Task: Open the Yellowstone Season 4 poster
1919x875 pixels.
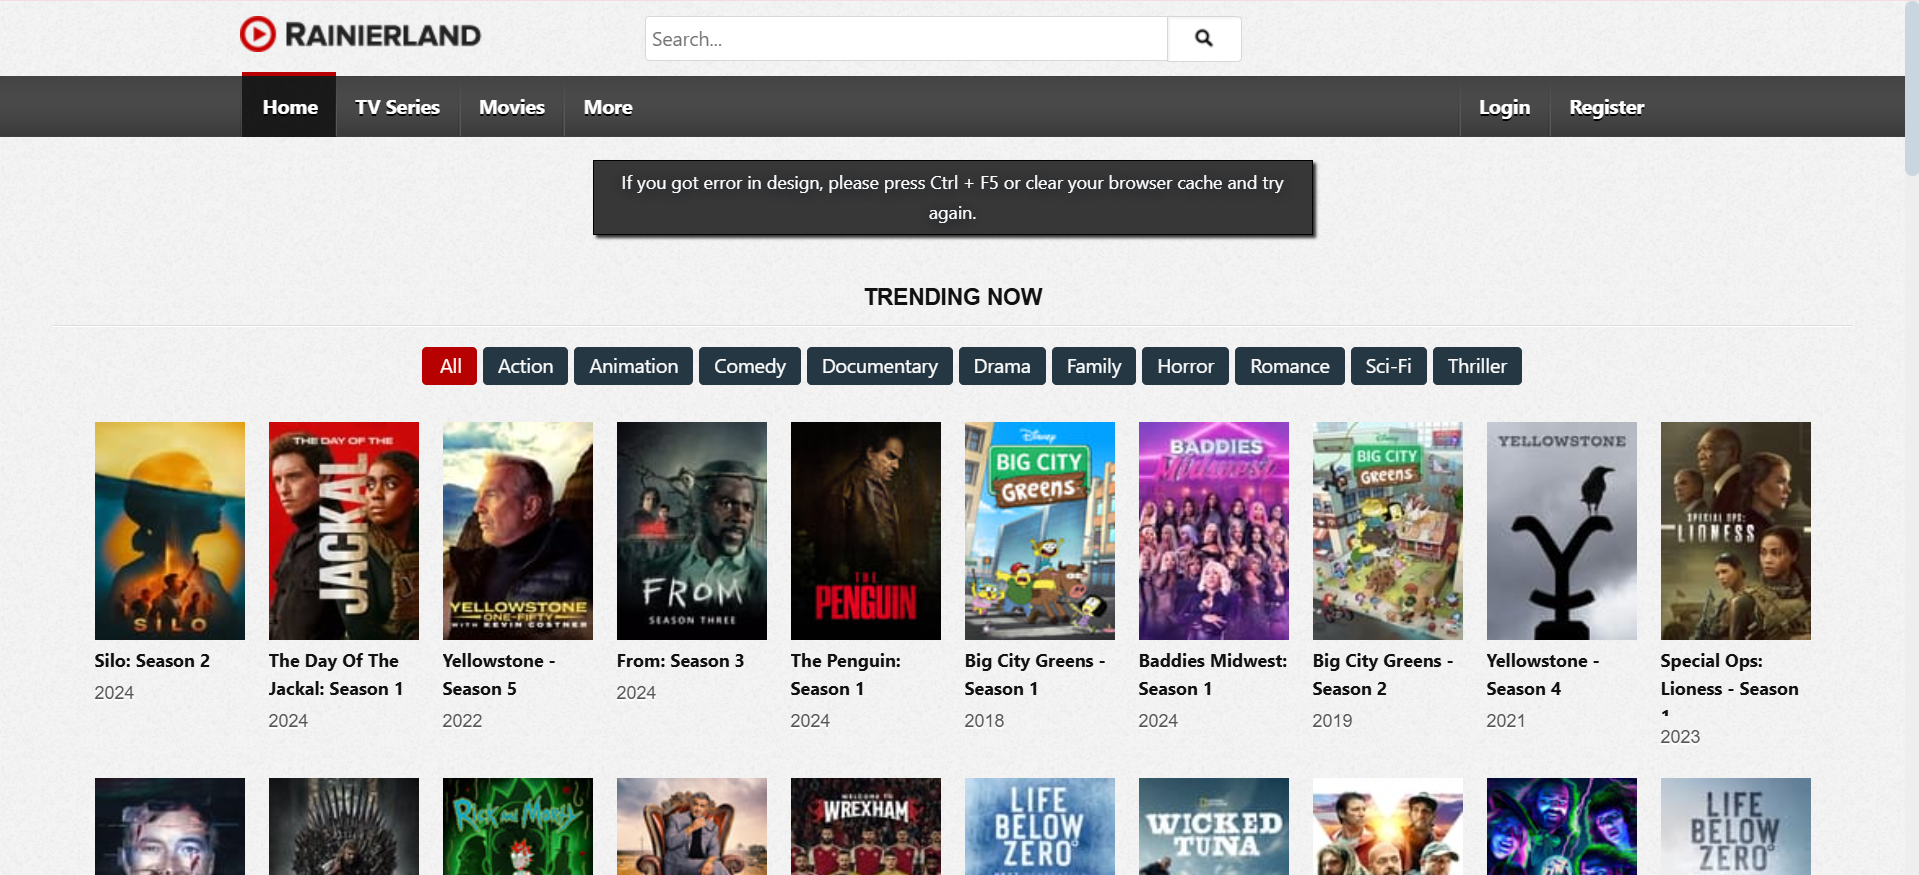Action: click(x=1562, y=531)
